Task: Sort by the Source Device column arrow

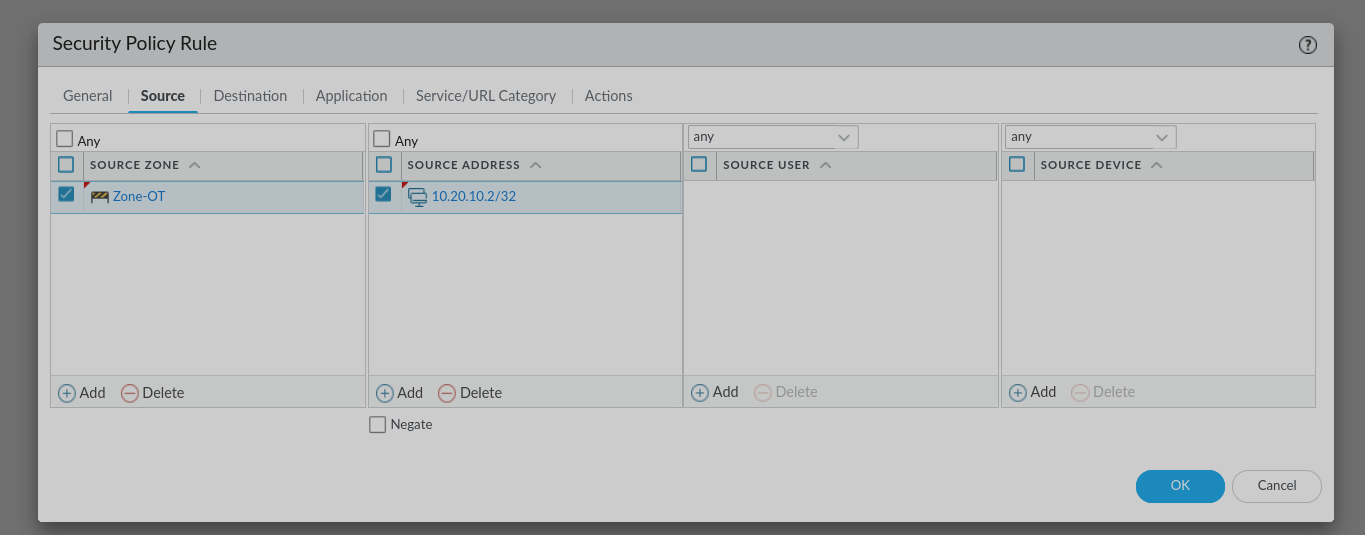Action: click(1157, 165)
